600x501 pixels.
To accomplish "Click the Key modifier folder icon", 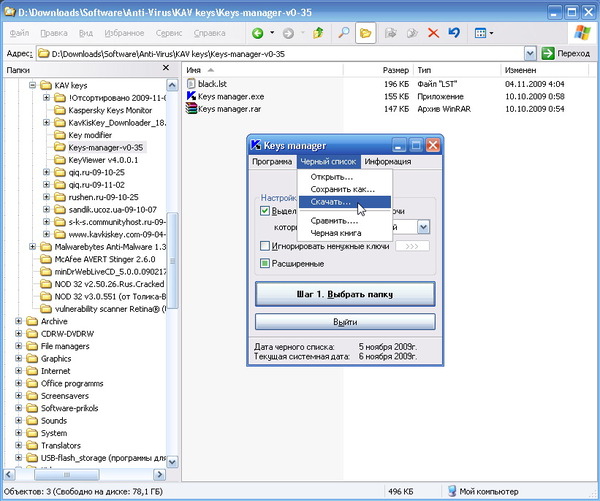I will [x=59, y=135].
